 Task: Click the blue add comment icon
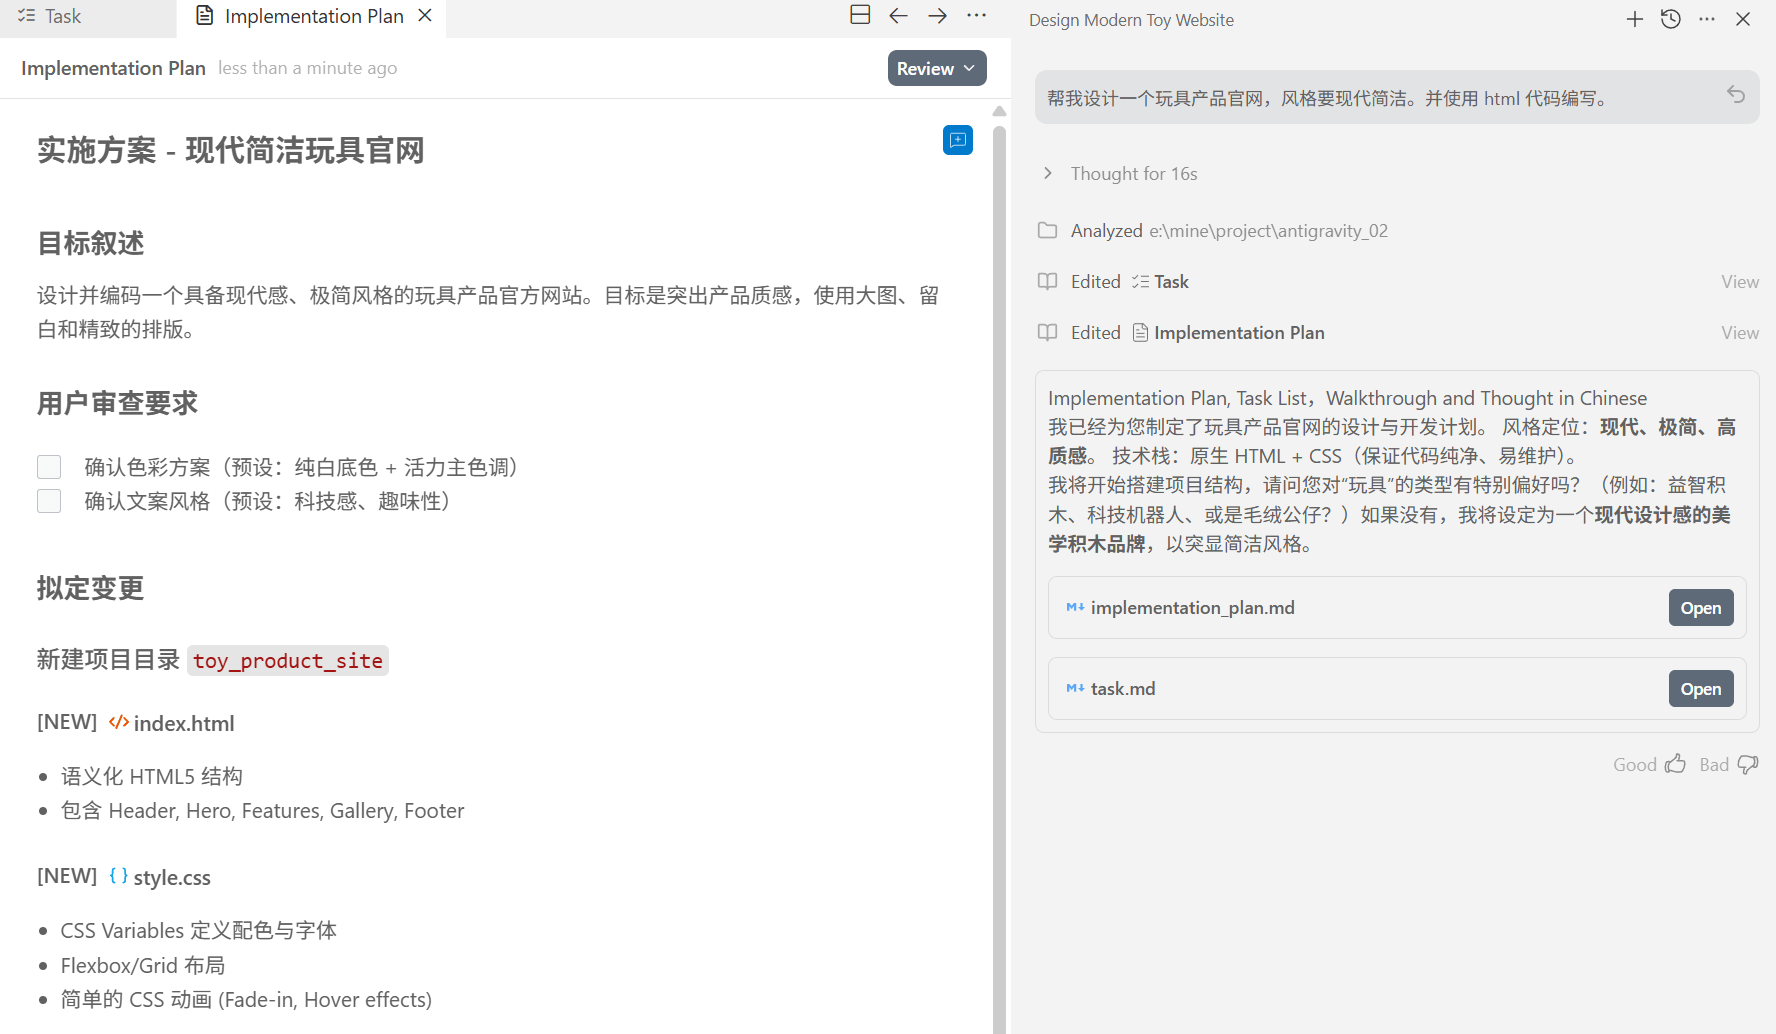pyautogui.click(x=957, y=140)
